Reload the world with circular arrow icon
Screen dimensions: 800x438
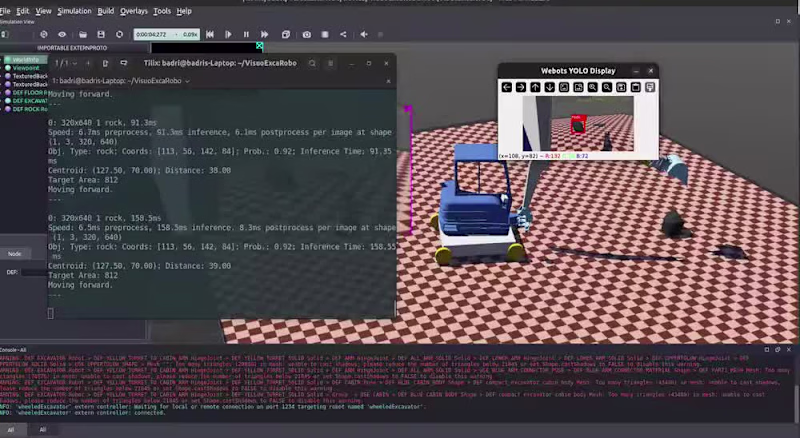pyautogui.click(x=119, y=34)
